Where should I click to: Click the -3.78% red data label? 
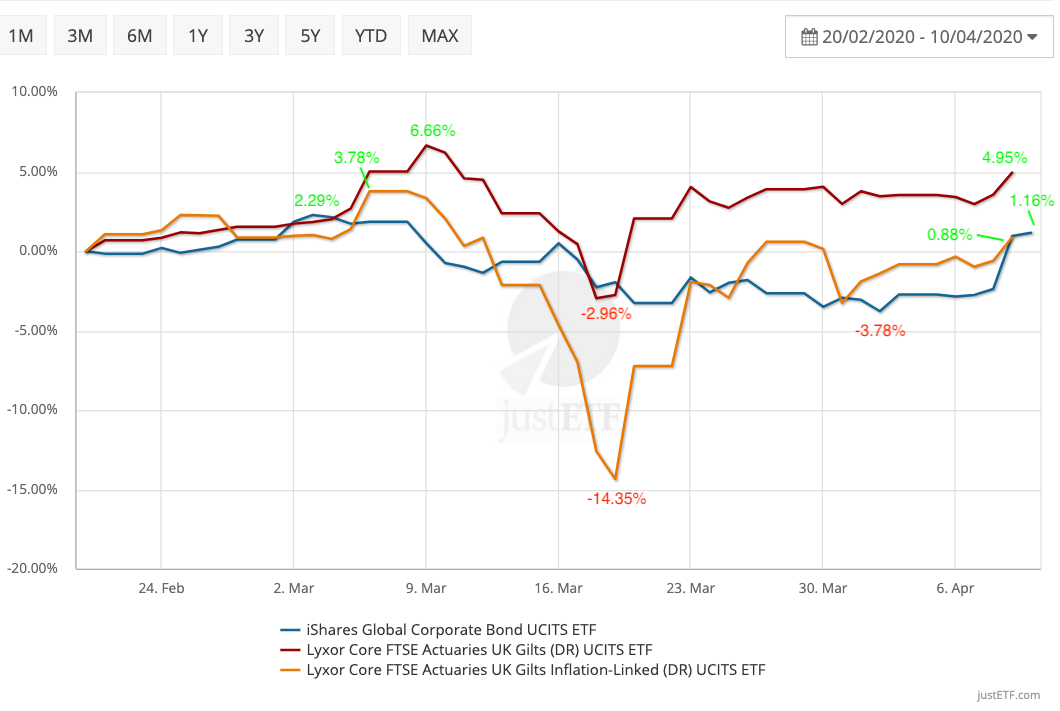pos(879,330)
